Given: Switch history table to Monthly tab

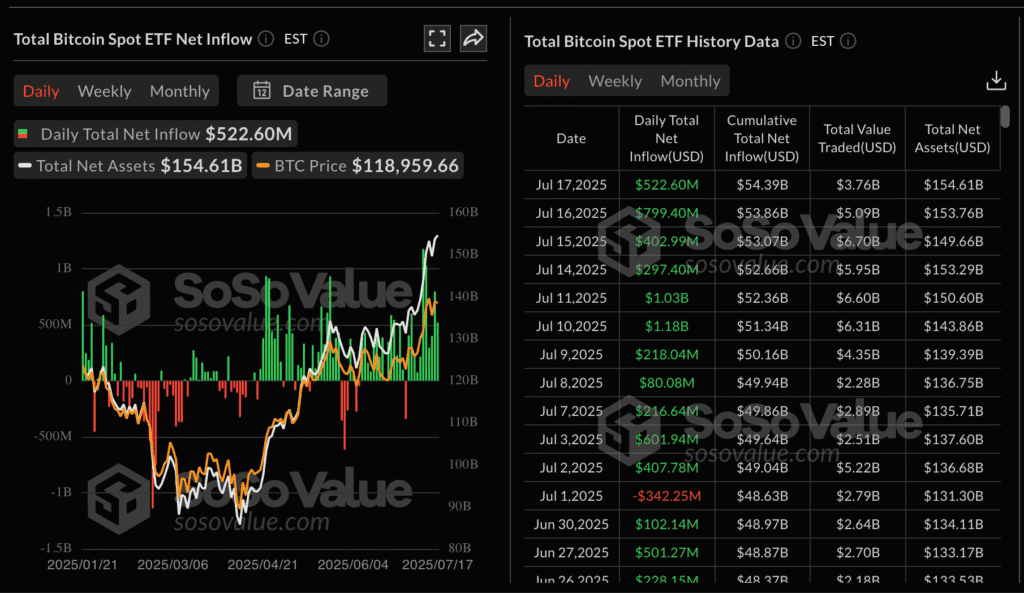Looking at the screenshot, I should click(690, 81).
